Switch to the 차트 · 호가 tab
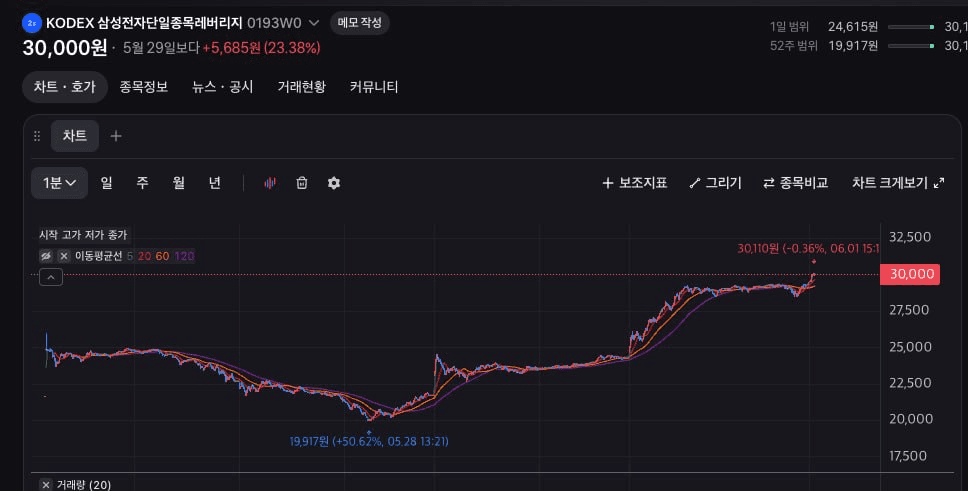Screen dimensions: 968x491 [x=65, y=87]
